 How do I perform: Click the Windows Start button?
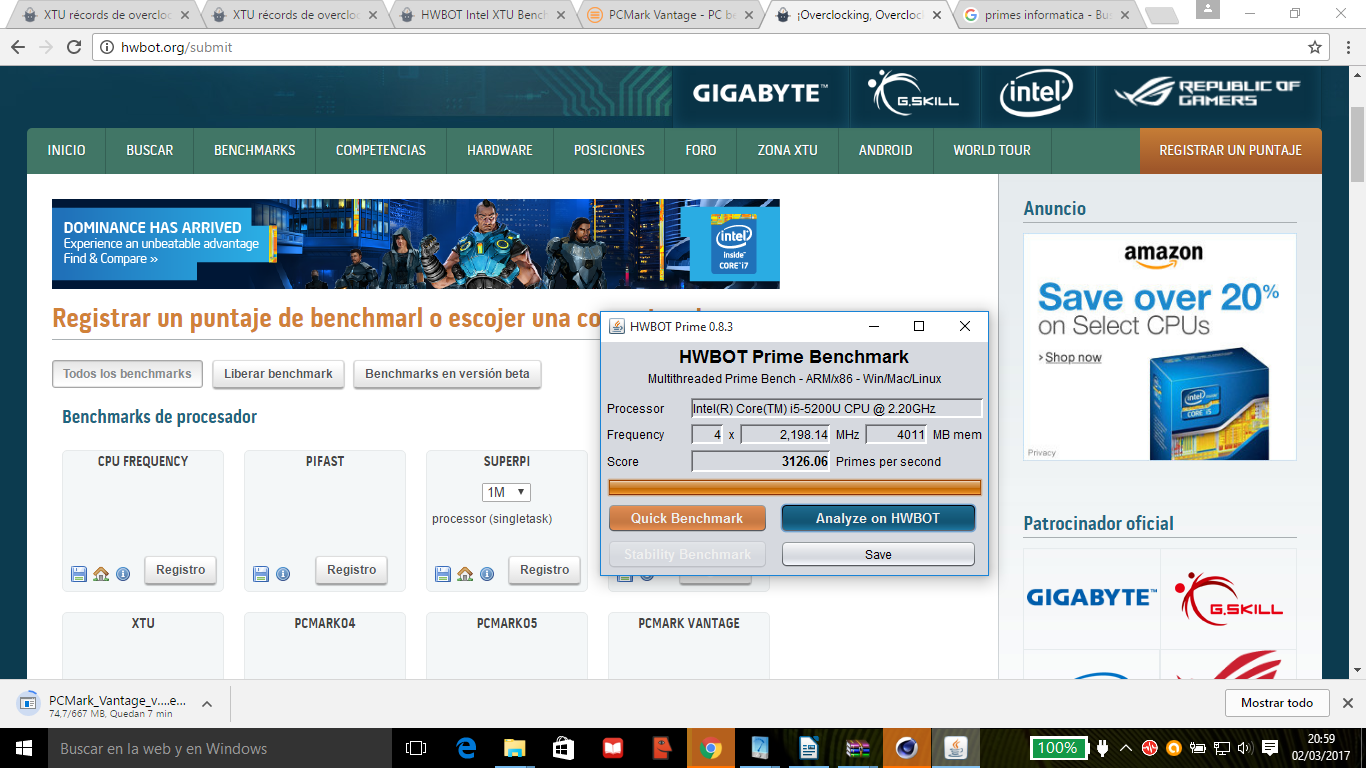(24, 748)
